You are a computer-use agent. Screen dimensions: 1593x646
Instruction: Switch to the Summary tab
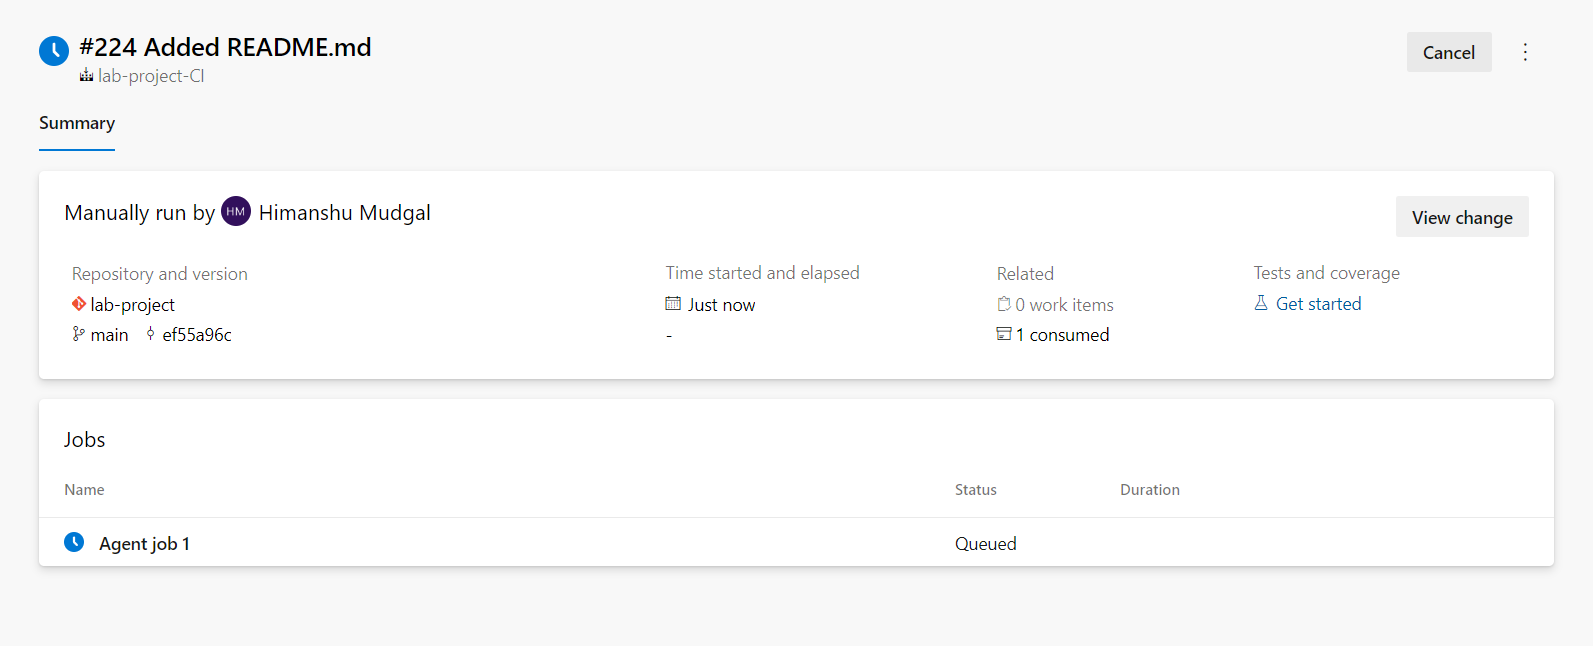(x=77, y=123)
